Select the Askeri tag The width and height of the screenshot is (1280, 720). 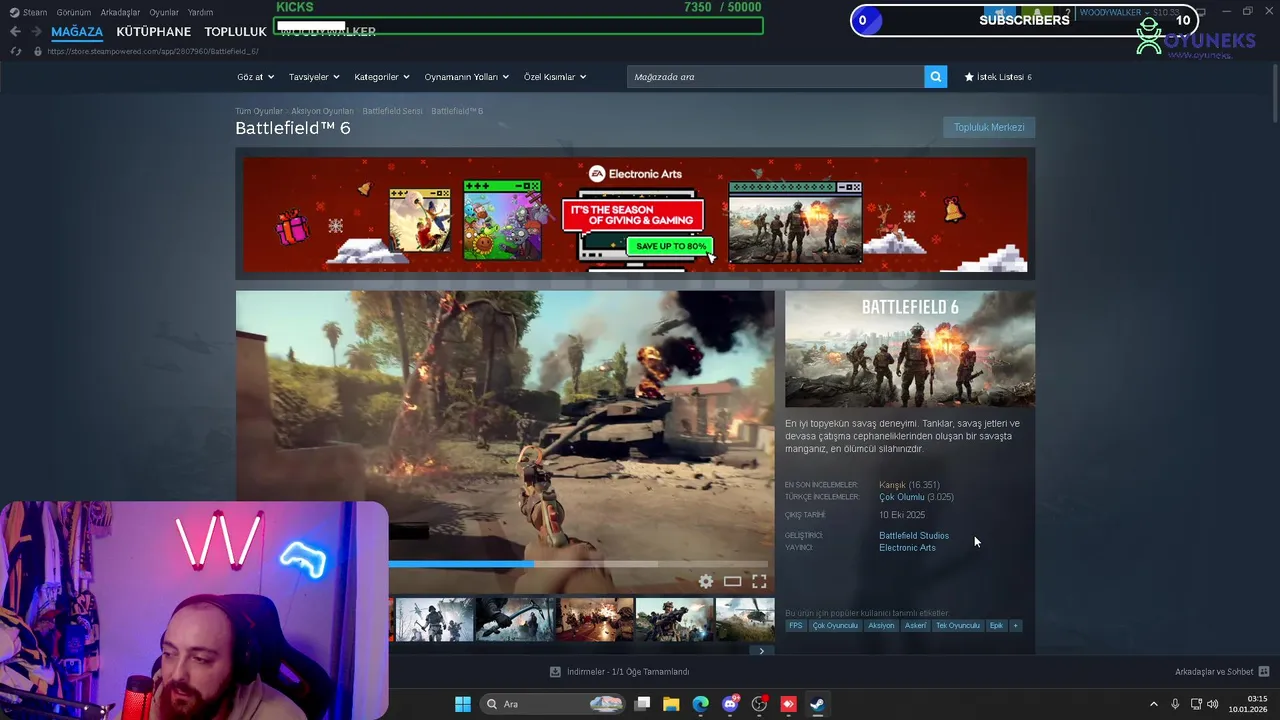[915, 626]
